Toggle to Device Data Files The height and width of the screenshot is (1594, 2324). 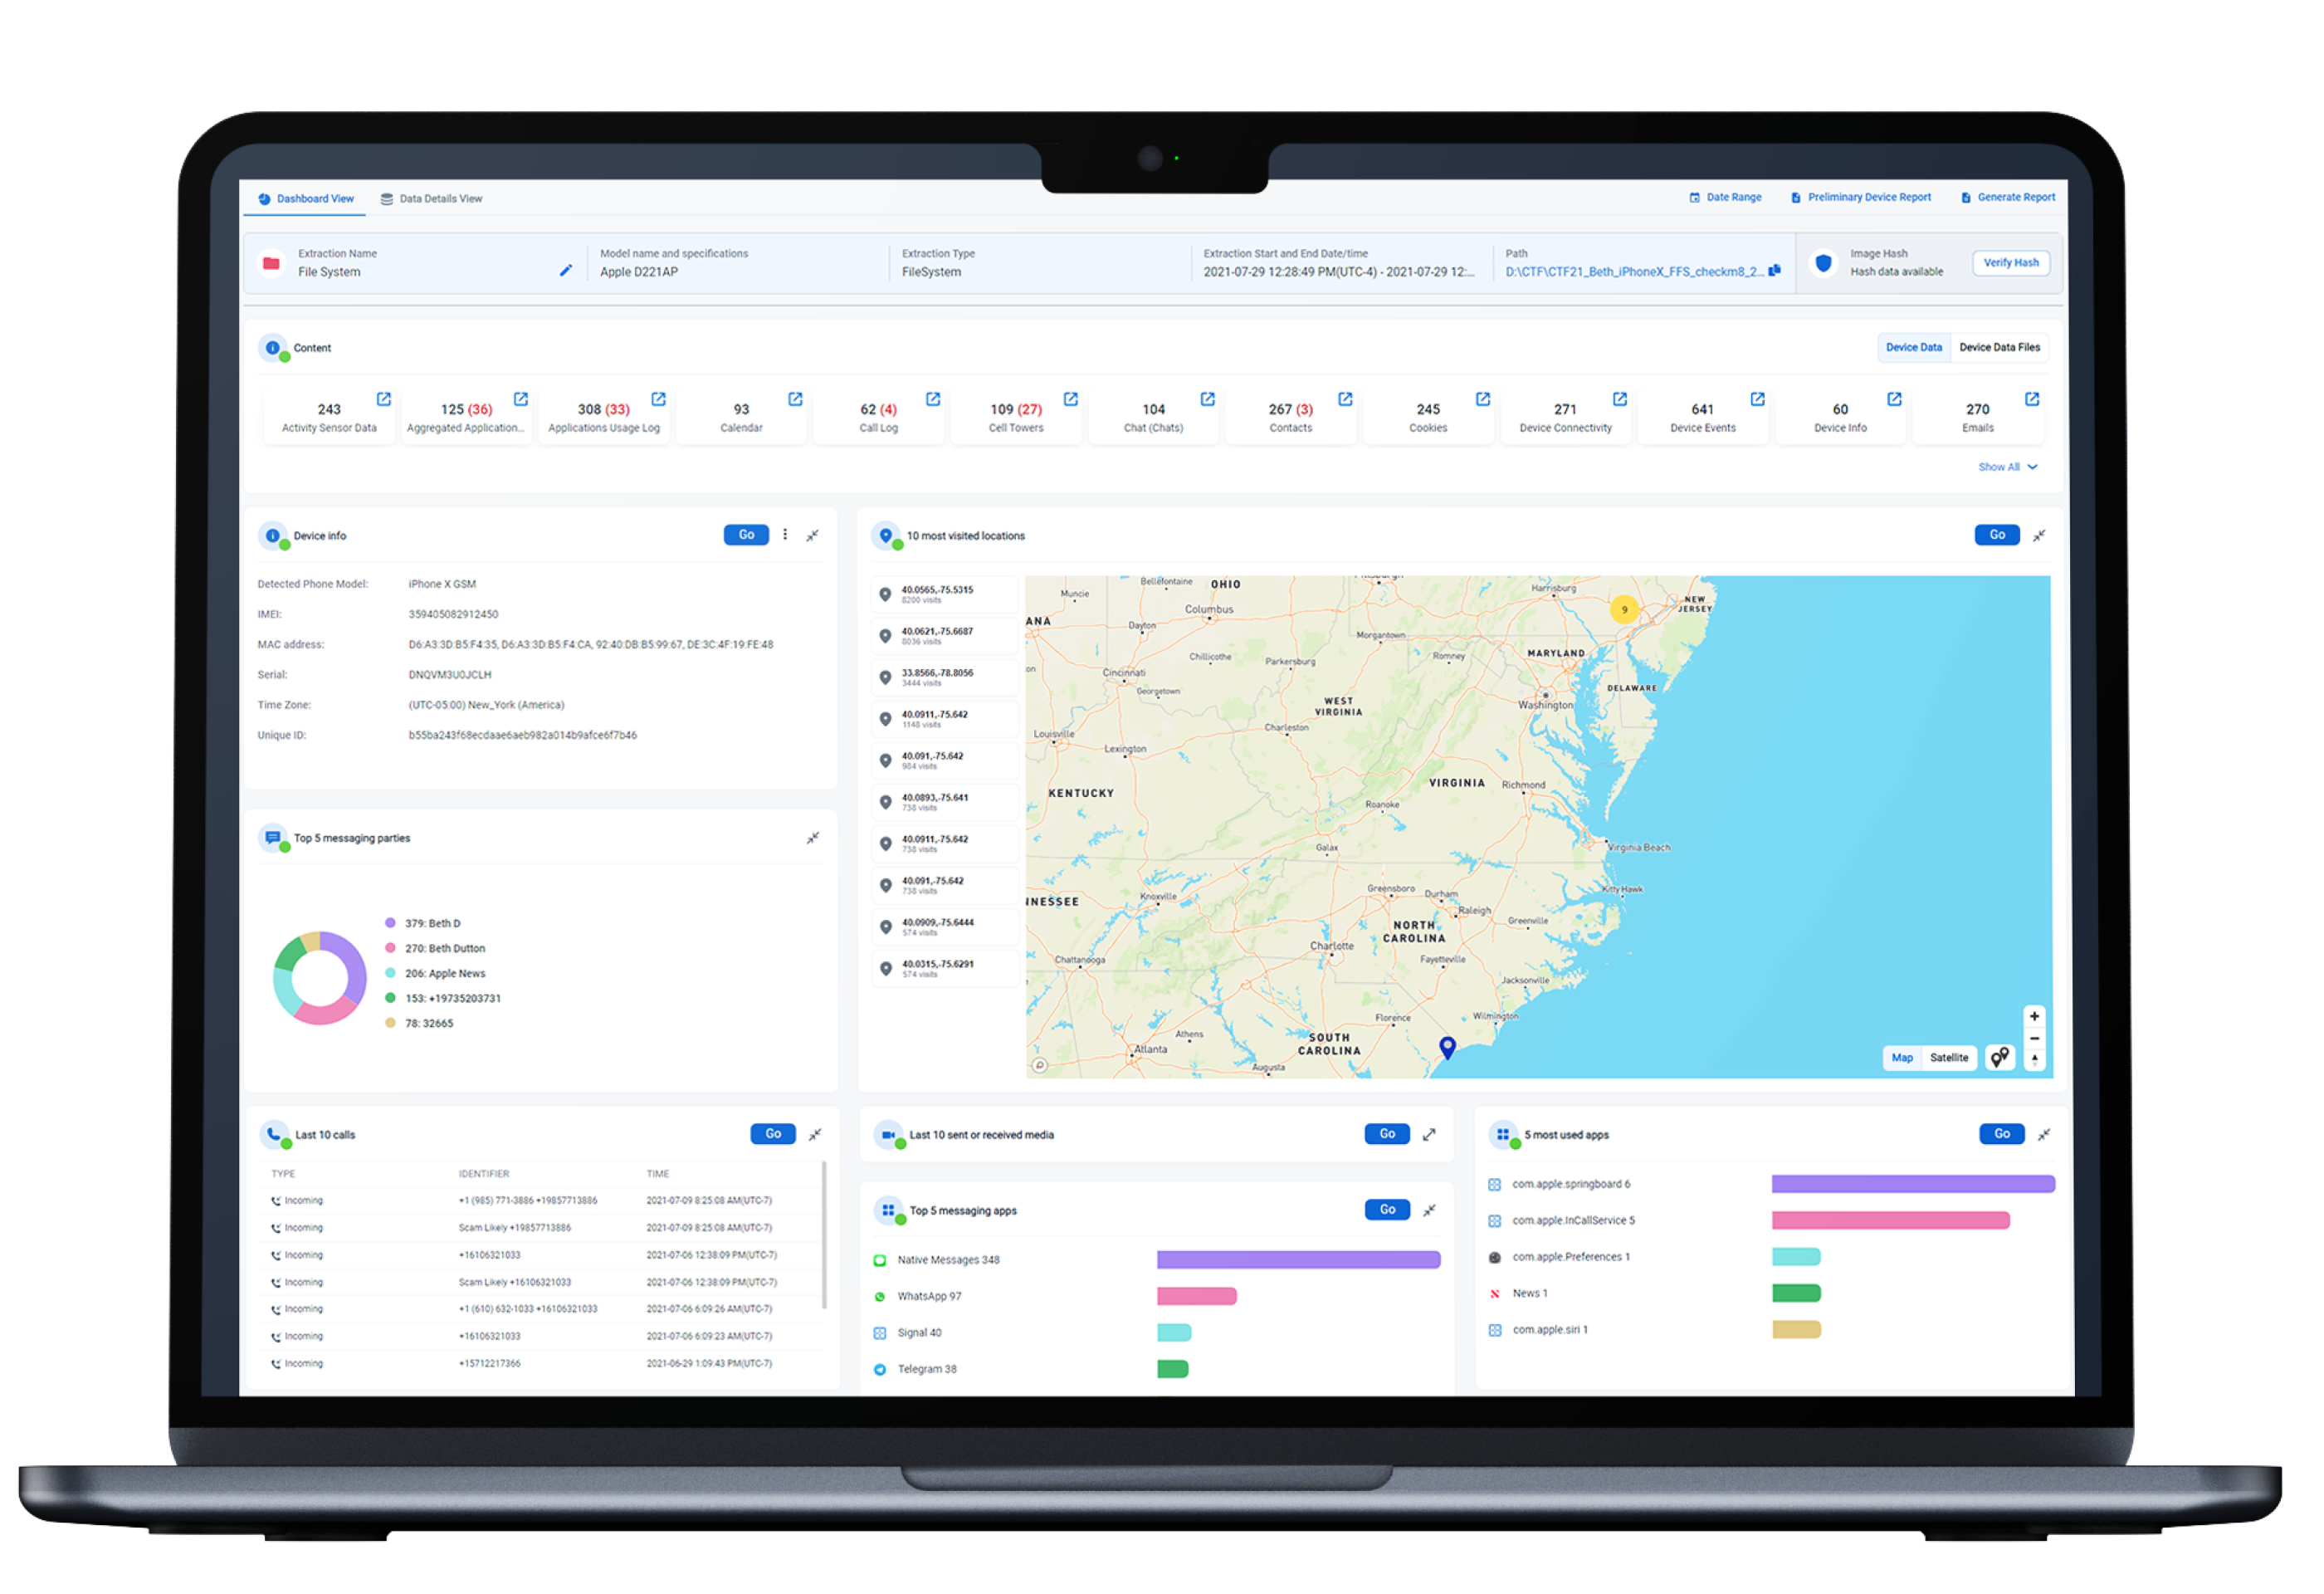(x=1999, y=347)
